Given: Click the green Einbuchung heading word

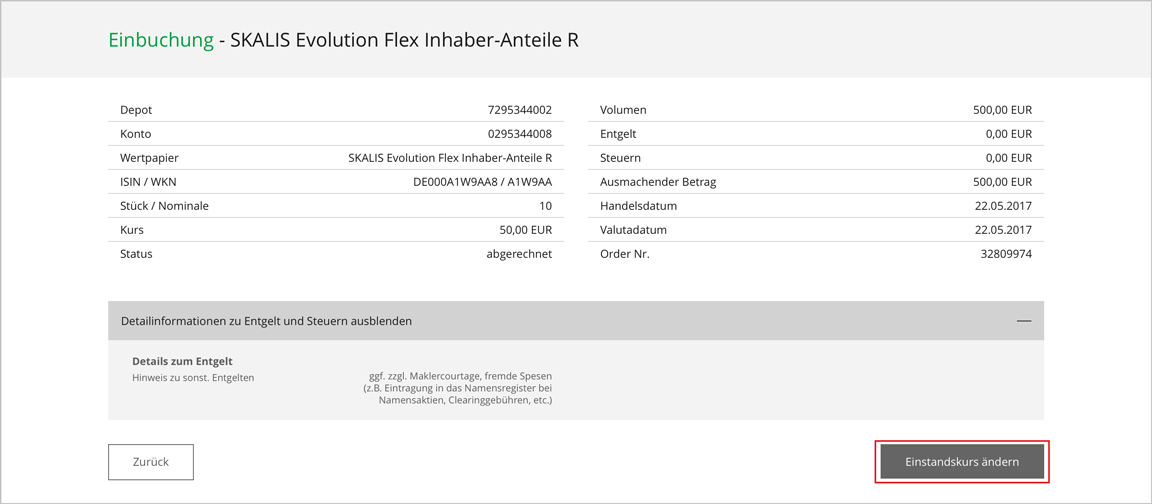Looking at the screenshot, I should click(161, 40).
